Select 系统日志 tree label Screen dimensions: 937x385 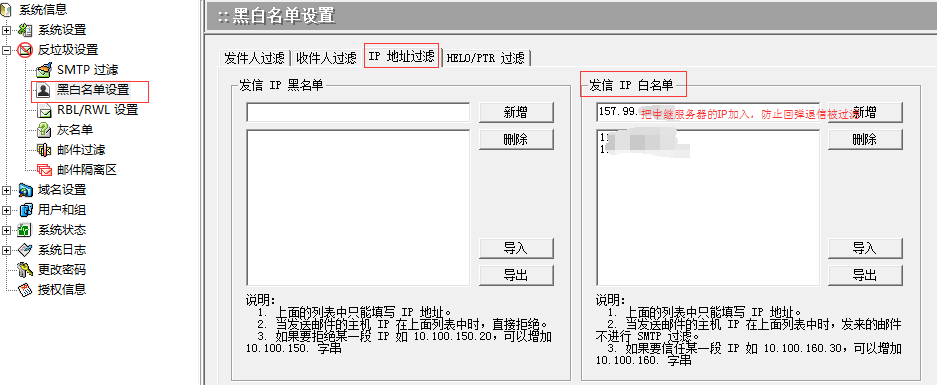[x=62, y=250]
